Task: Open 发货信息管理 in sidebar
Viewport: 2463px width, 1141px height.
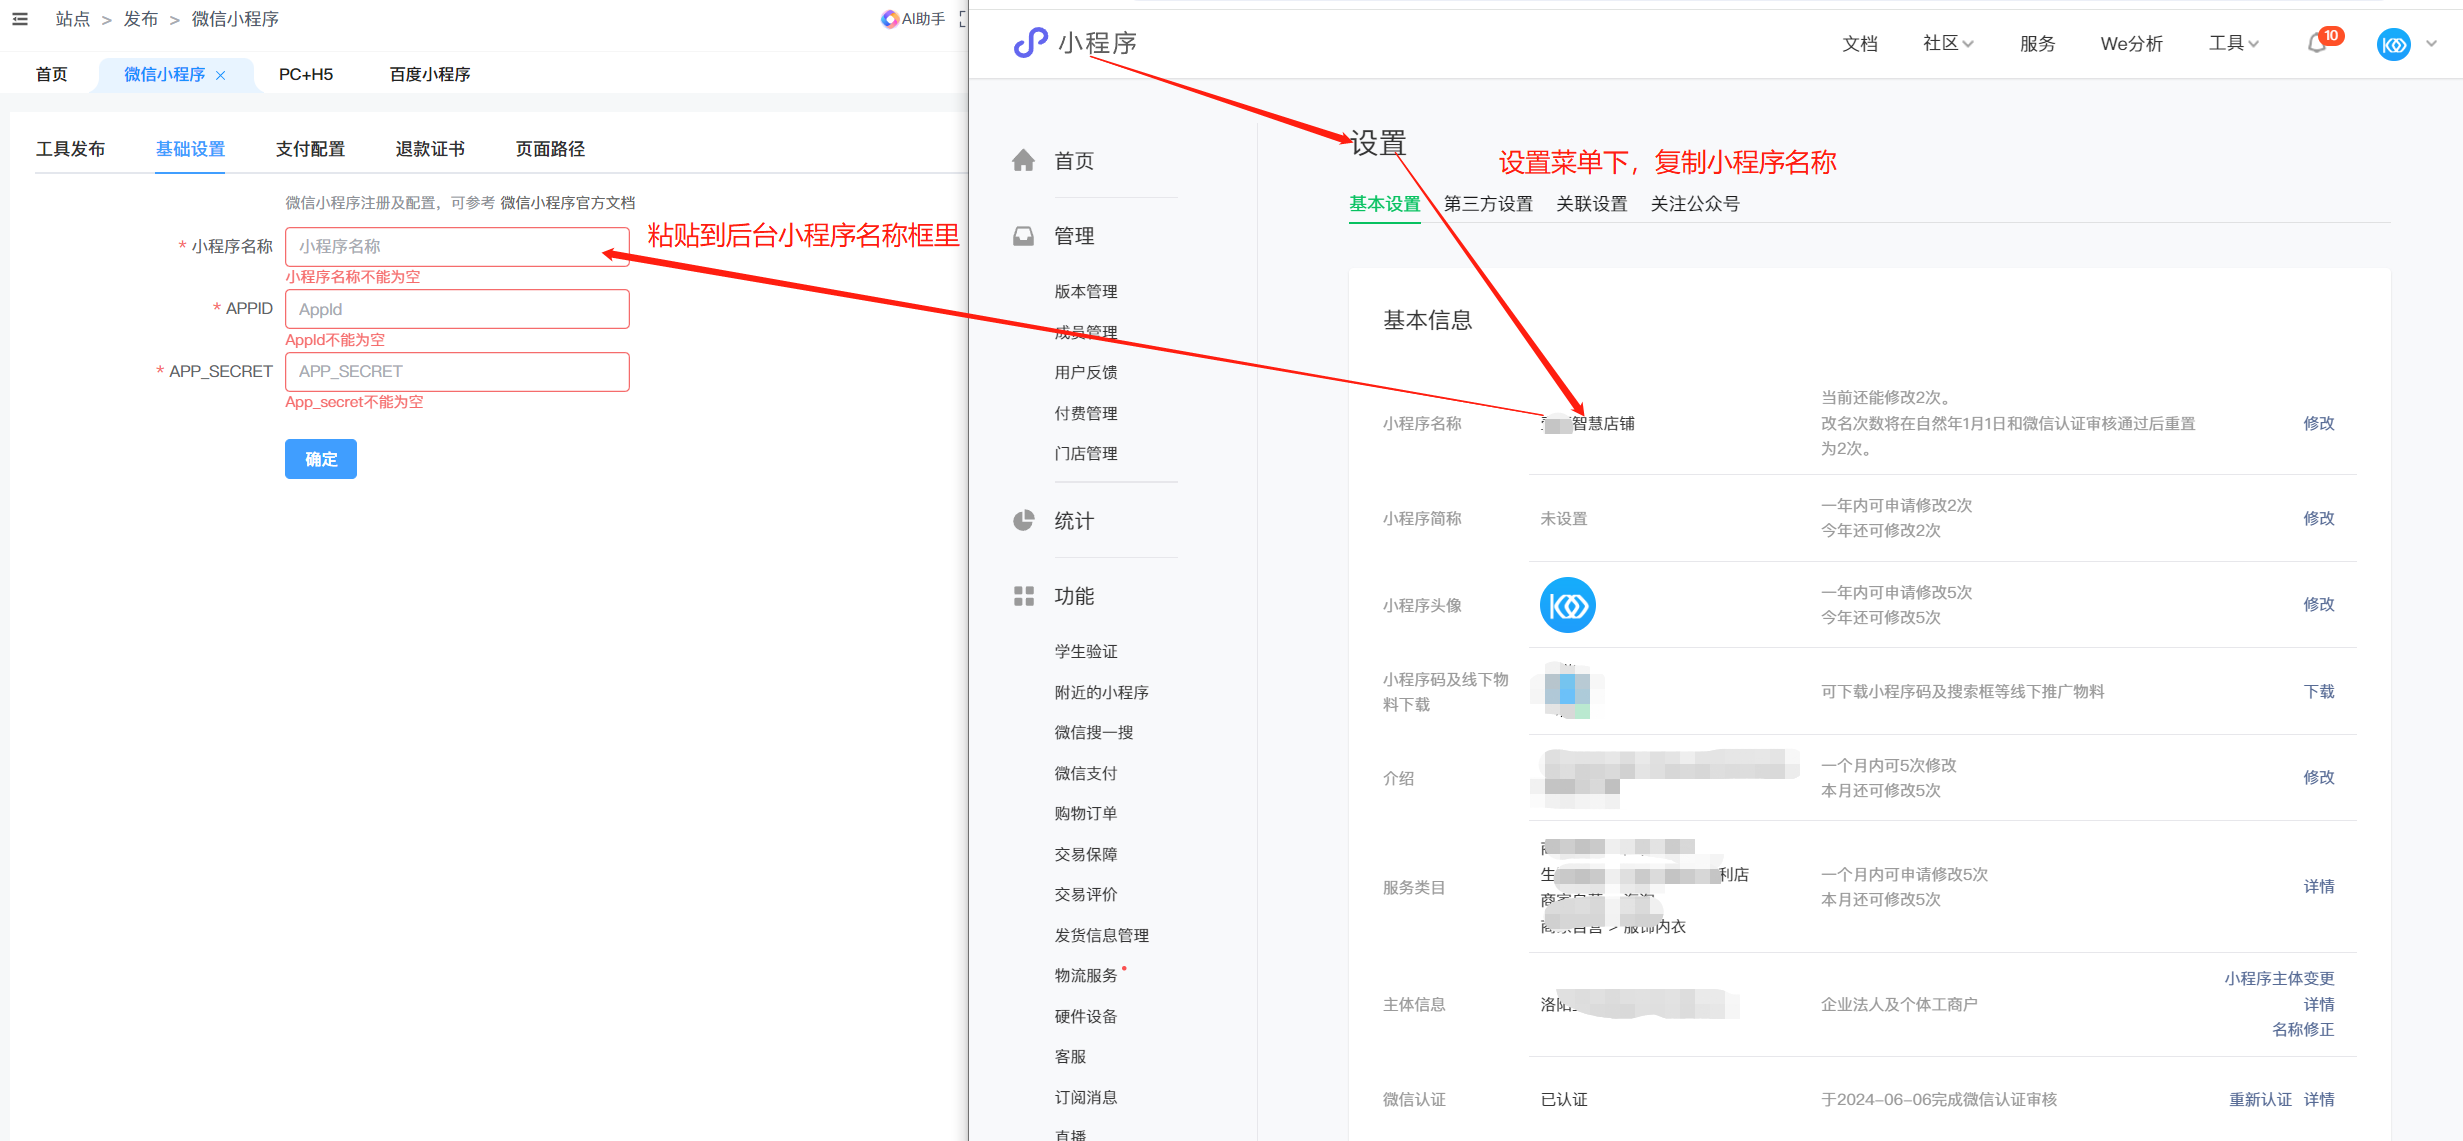Action: pos(1102,935)
